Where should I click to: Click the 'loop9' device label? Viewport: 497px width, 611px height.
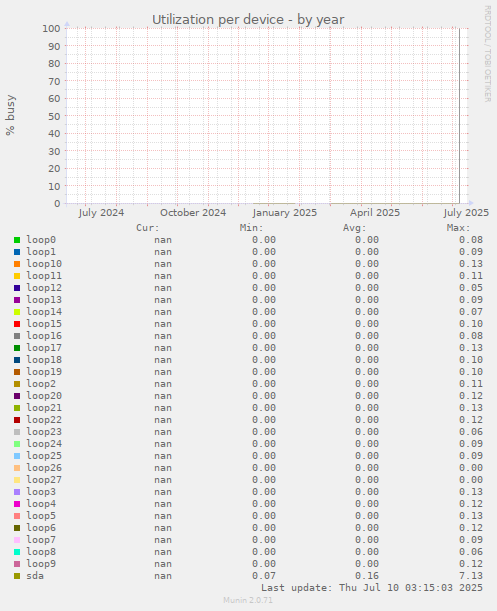tap(41, 564)
